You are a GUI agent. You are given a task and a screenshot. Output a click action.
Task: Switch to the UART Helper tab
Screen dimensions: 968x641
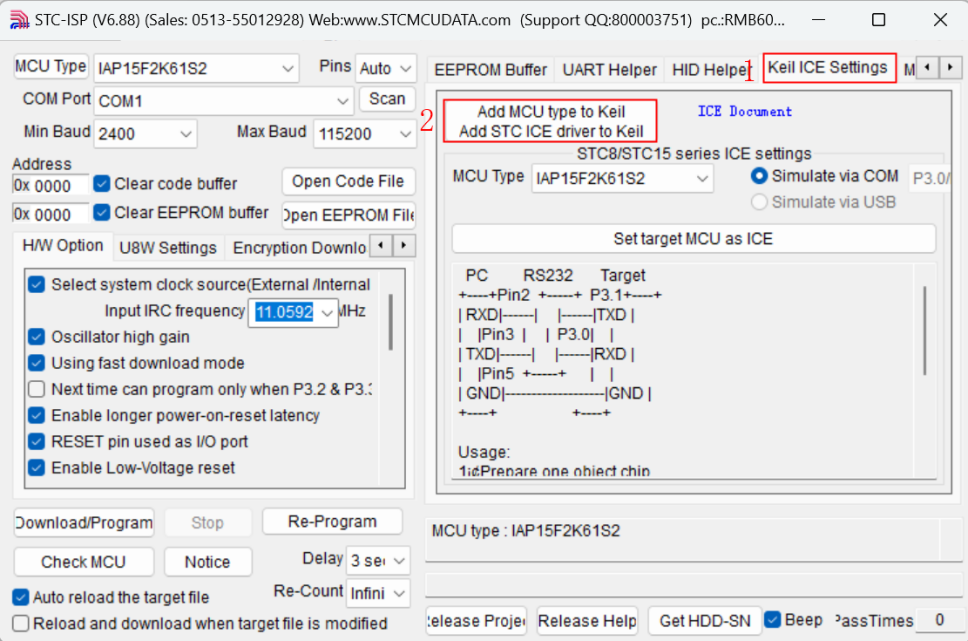pyautogui.click(x=609, y=70)
